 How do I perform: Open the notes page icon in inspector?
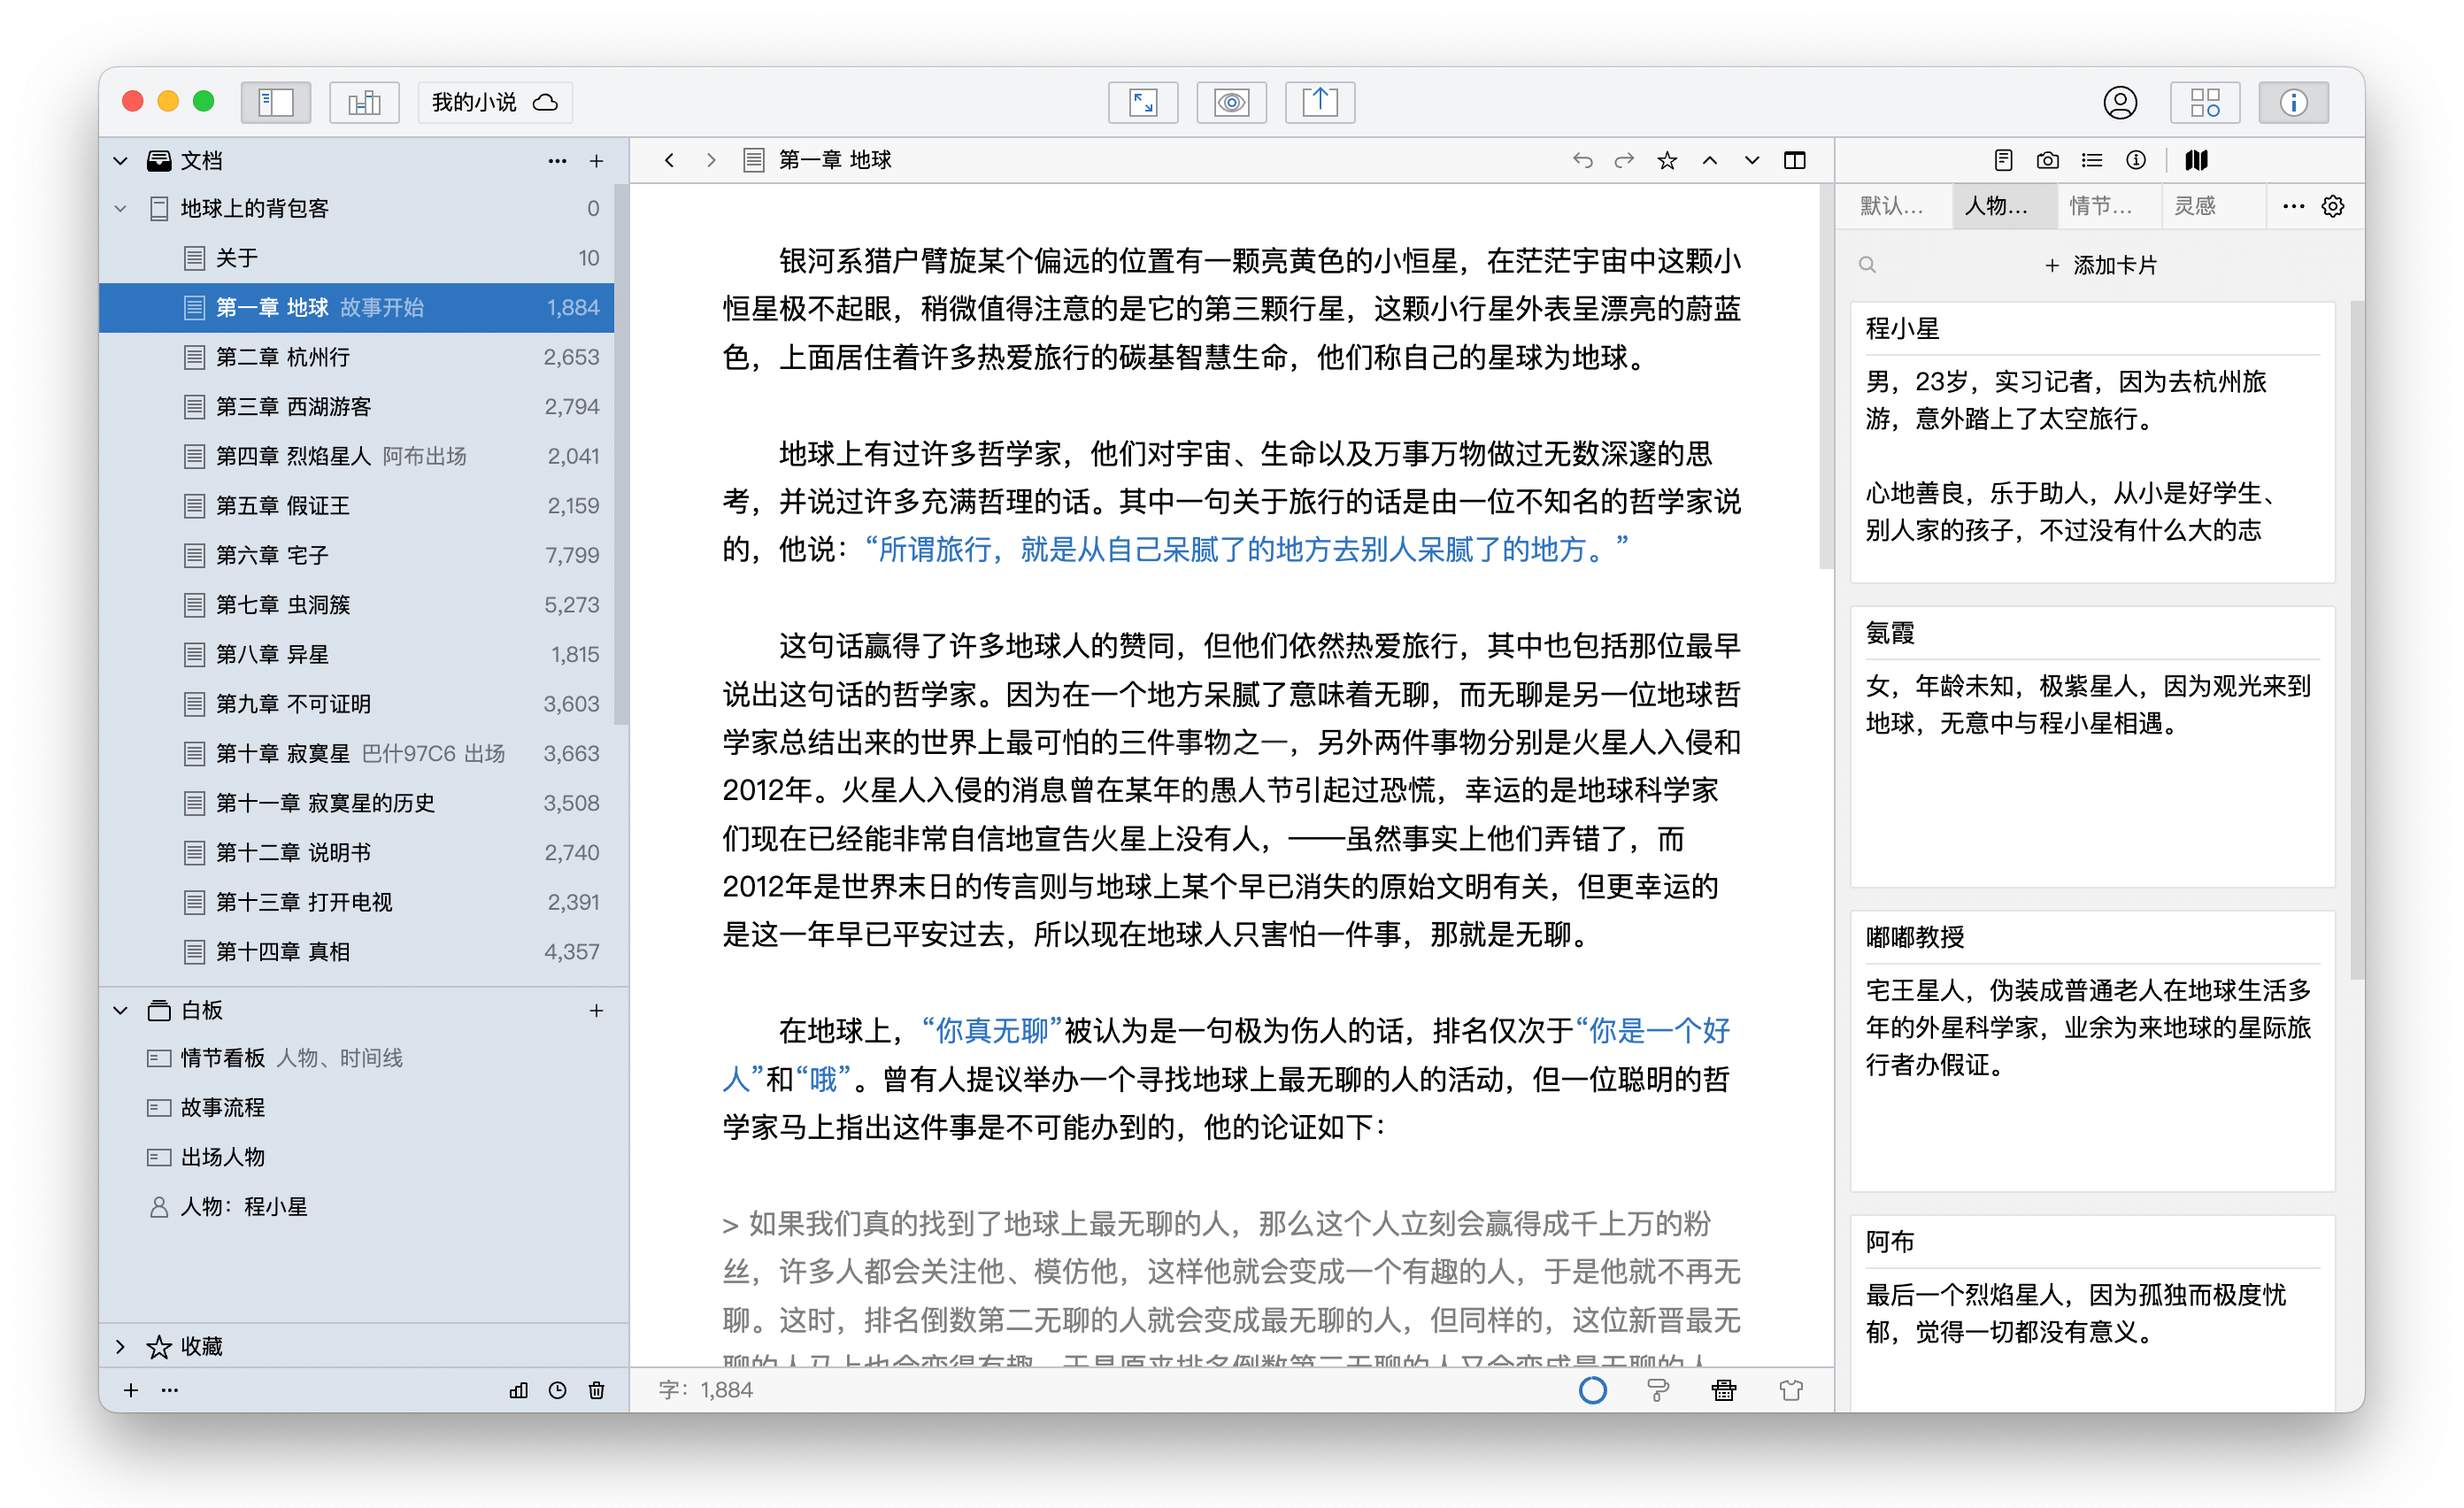(2003, 160)
